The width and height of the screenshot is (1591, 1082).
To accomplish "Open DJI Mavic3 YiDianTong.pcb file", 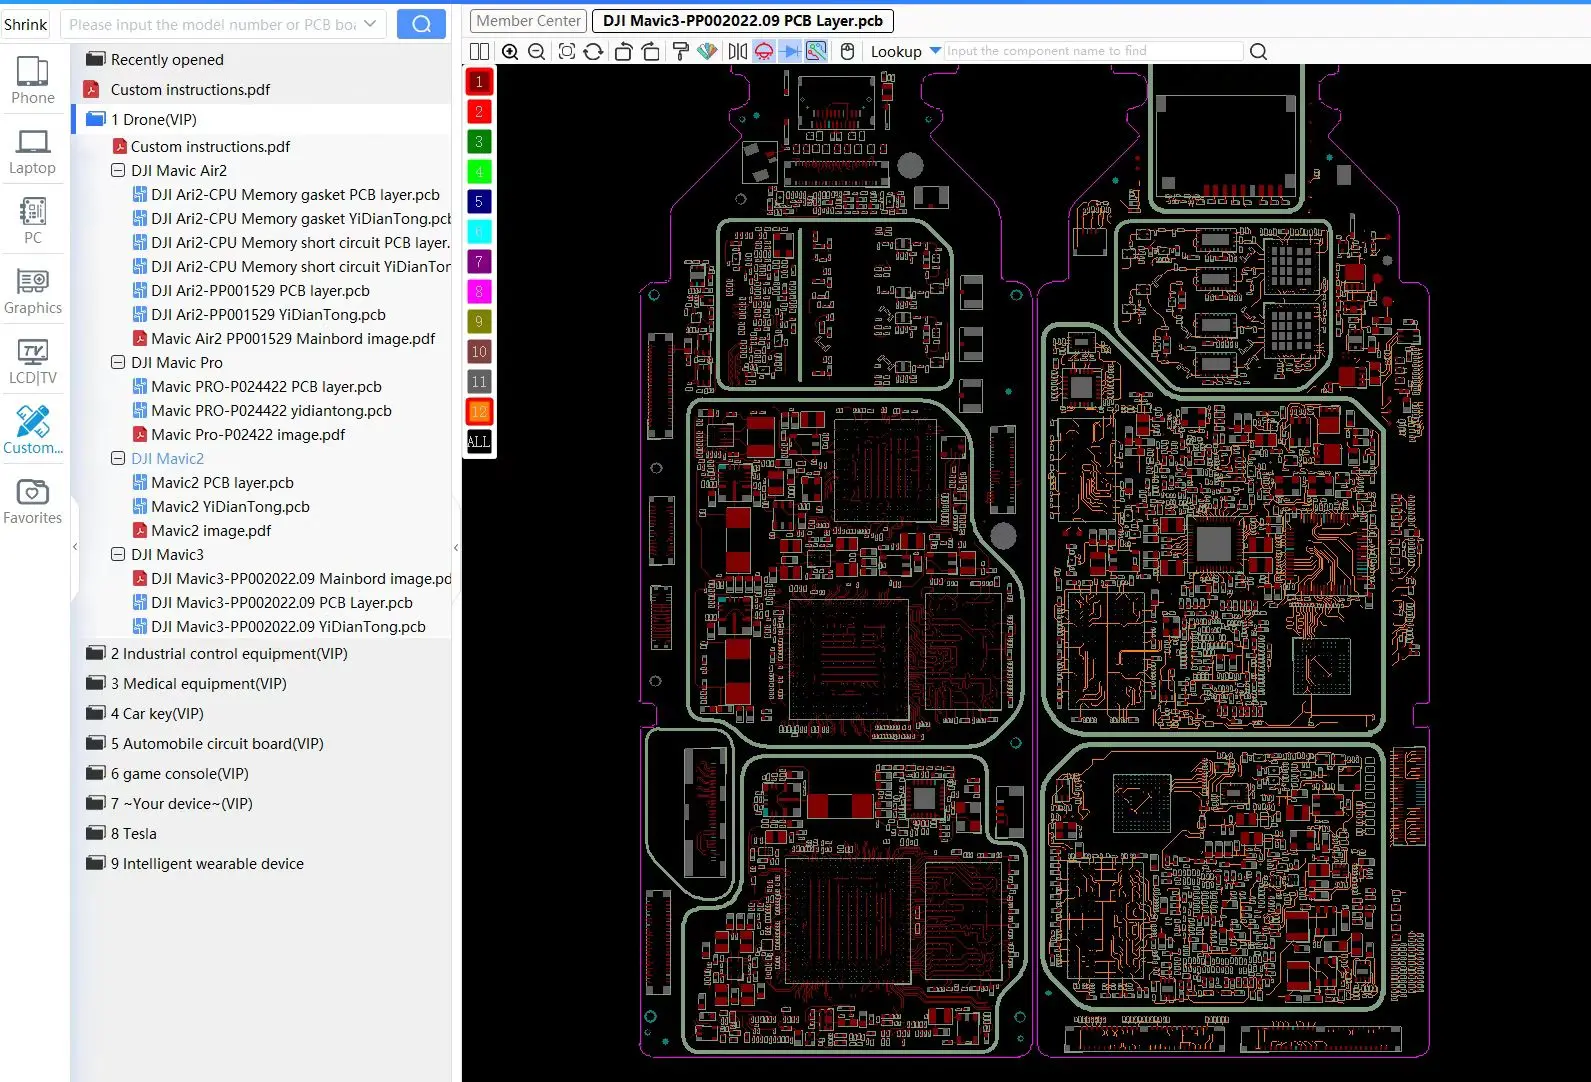I will coord(288,626).
